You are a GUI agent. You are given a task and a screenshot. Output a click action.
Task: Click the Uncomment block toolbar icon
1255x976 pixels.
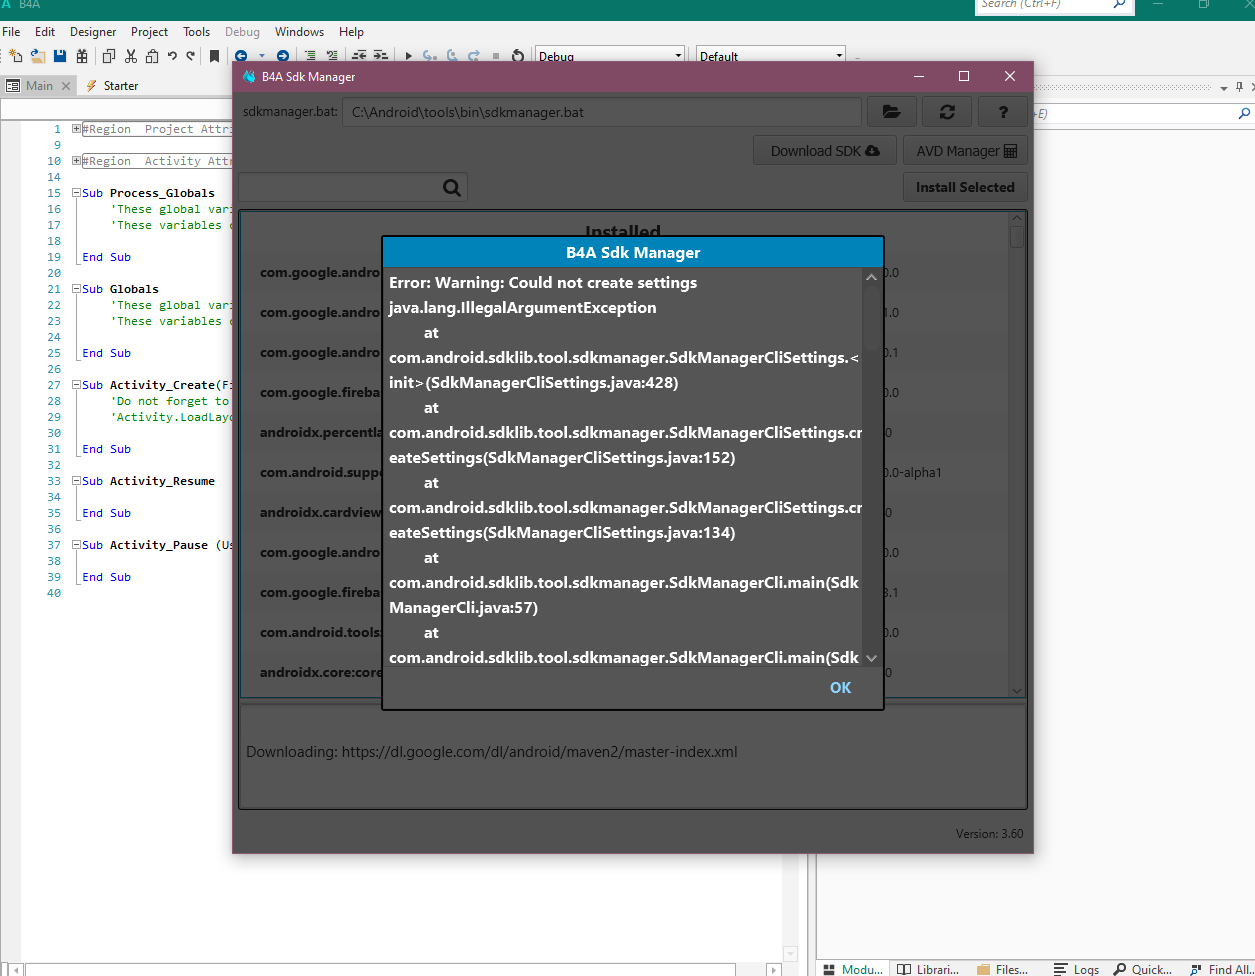point(332,56)
